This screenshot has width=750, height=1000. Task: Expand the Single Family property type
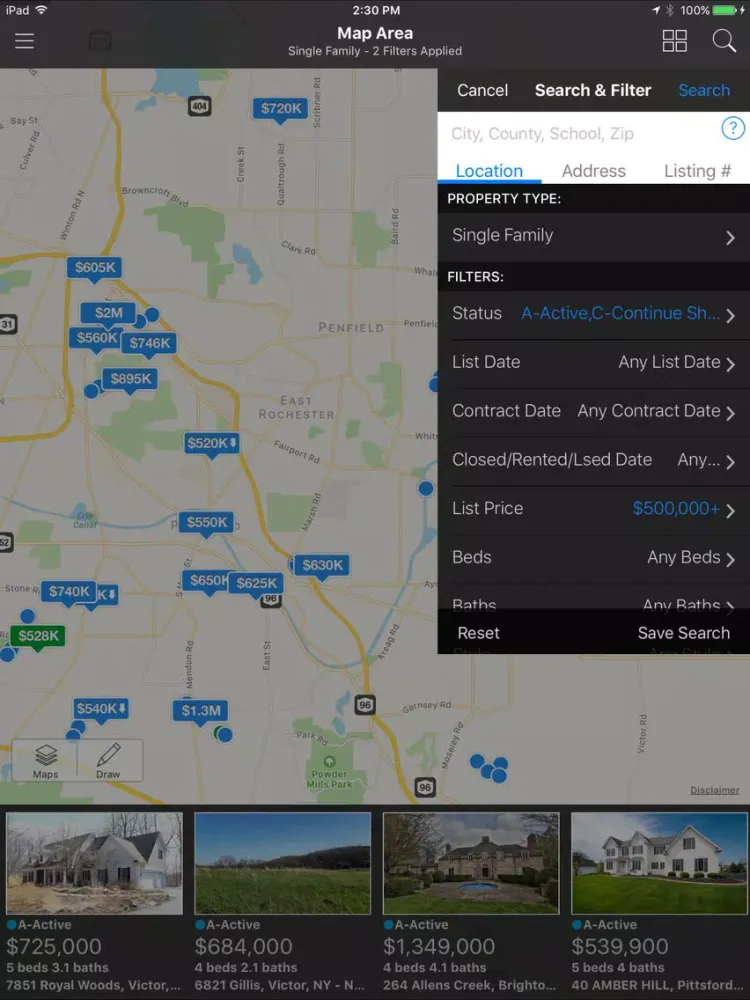point(593,236)
